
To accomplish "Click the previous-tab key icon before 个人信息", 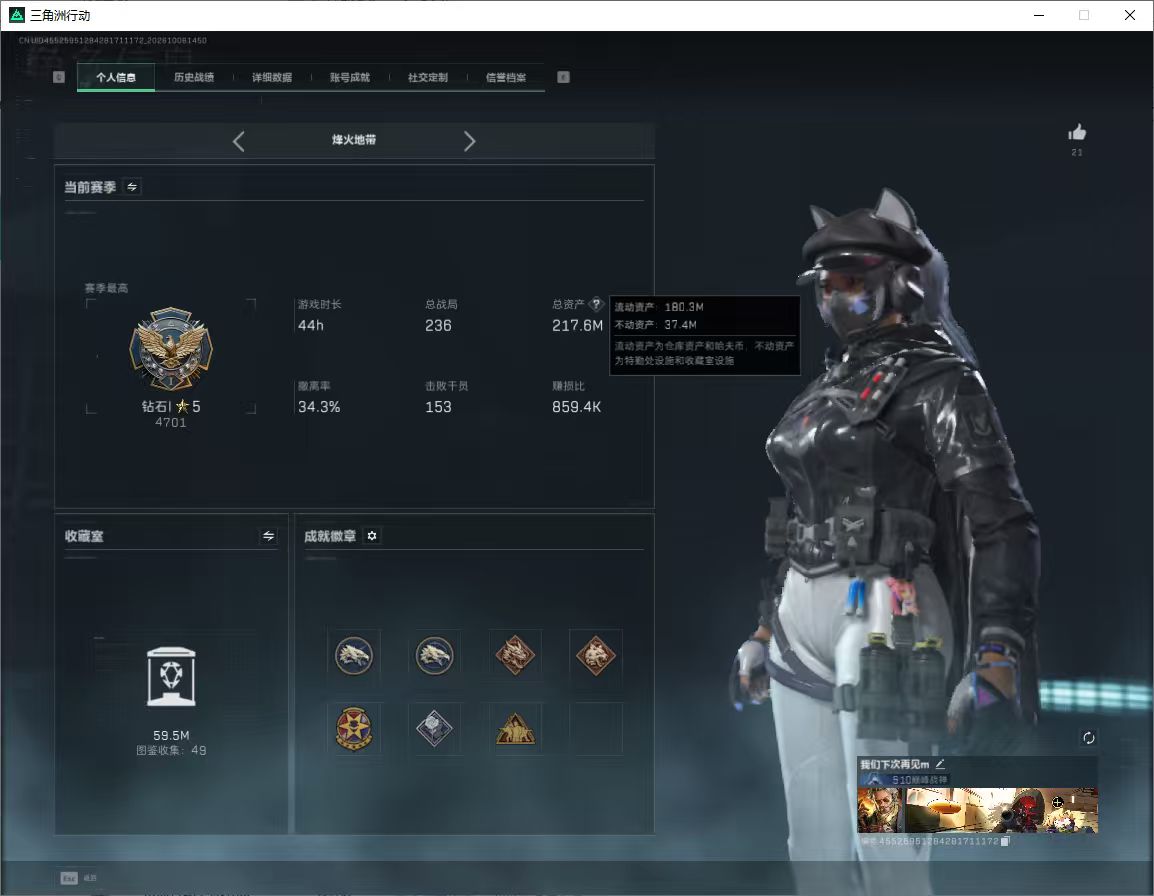I will 59,77.
